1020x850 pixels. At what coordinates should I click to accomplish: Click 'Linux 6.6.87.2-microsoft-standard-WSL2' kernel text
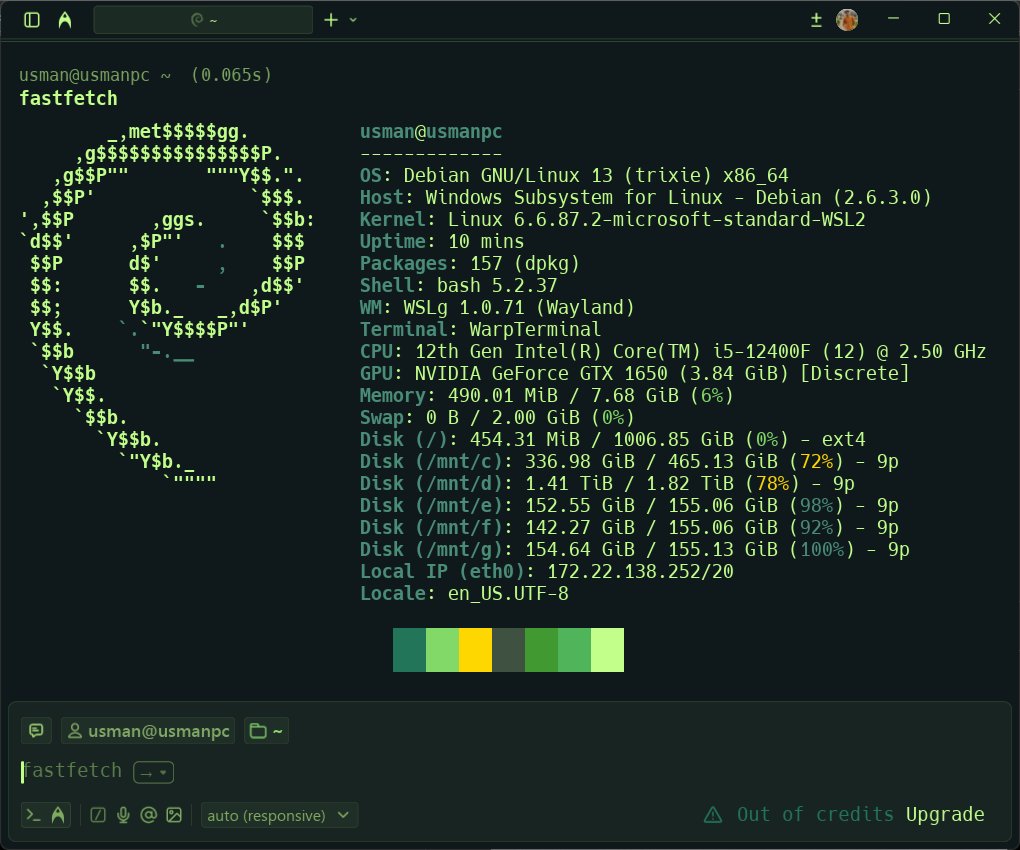tap(656, 219)
